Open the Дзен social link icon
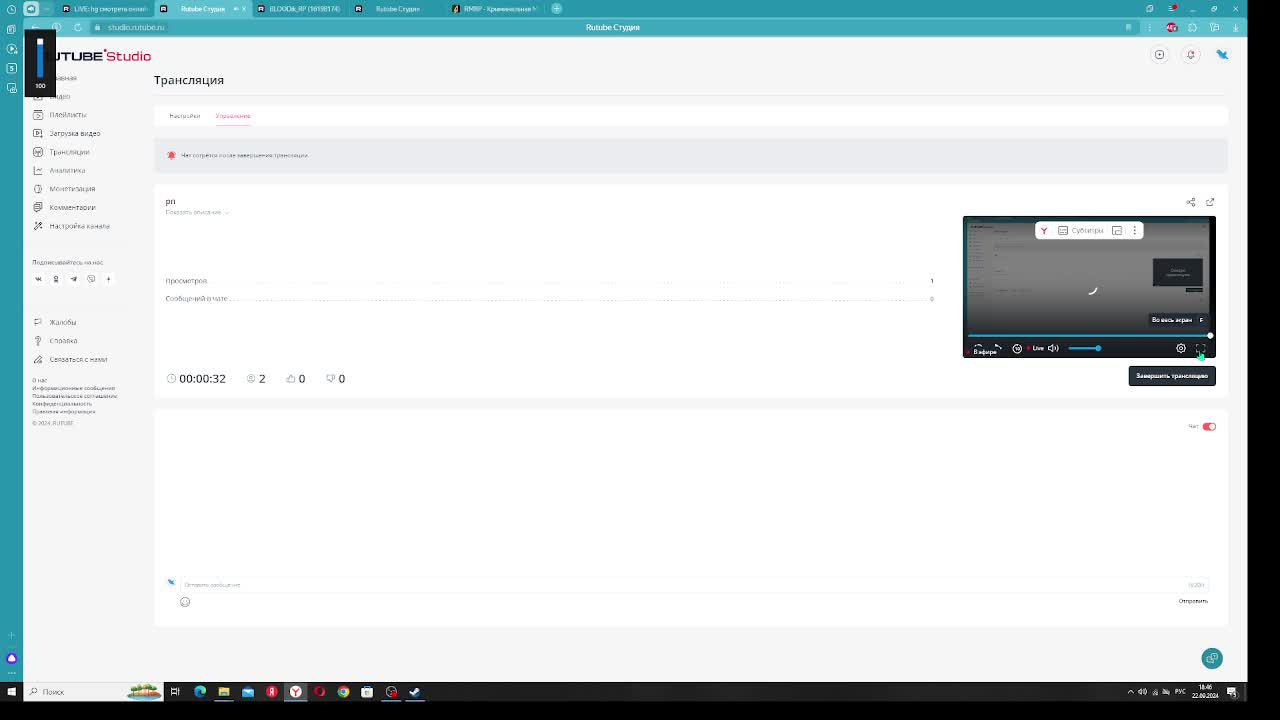 (108, 279)
